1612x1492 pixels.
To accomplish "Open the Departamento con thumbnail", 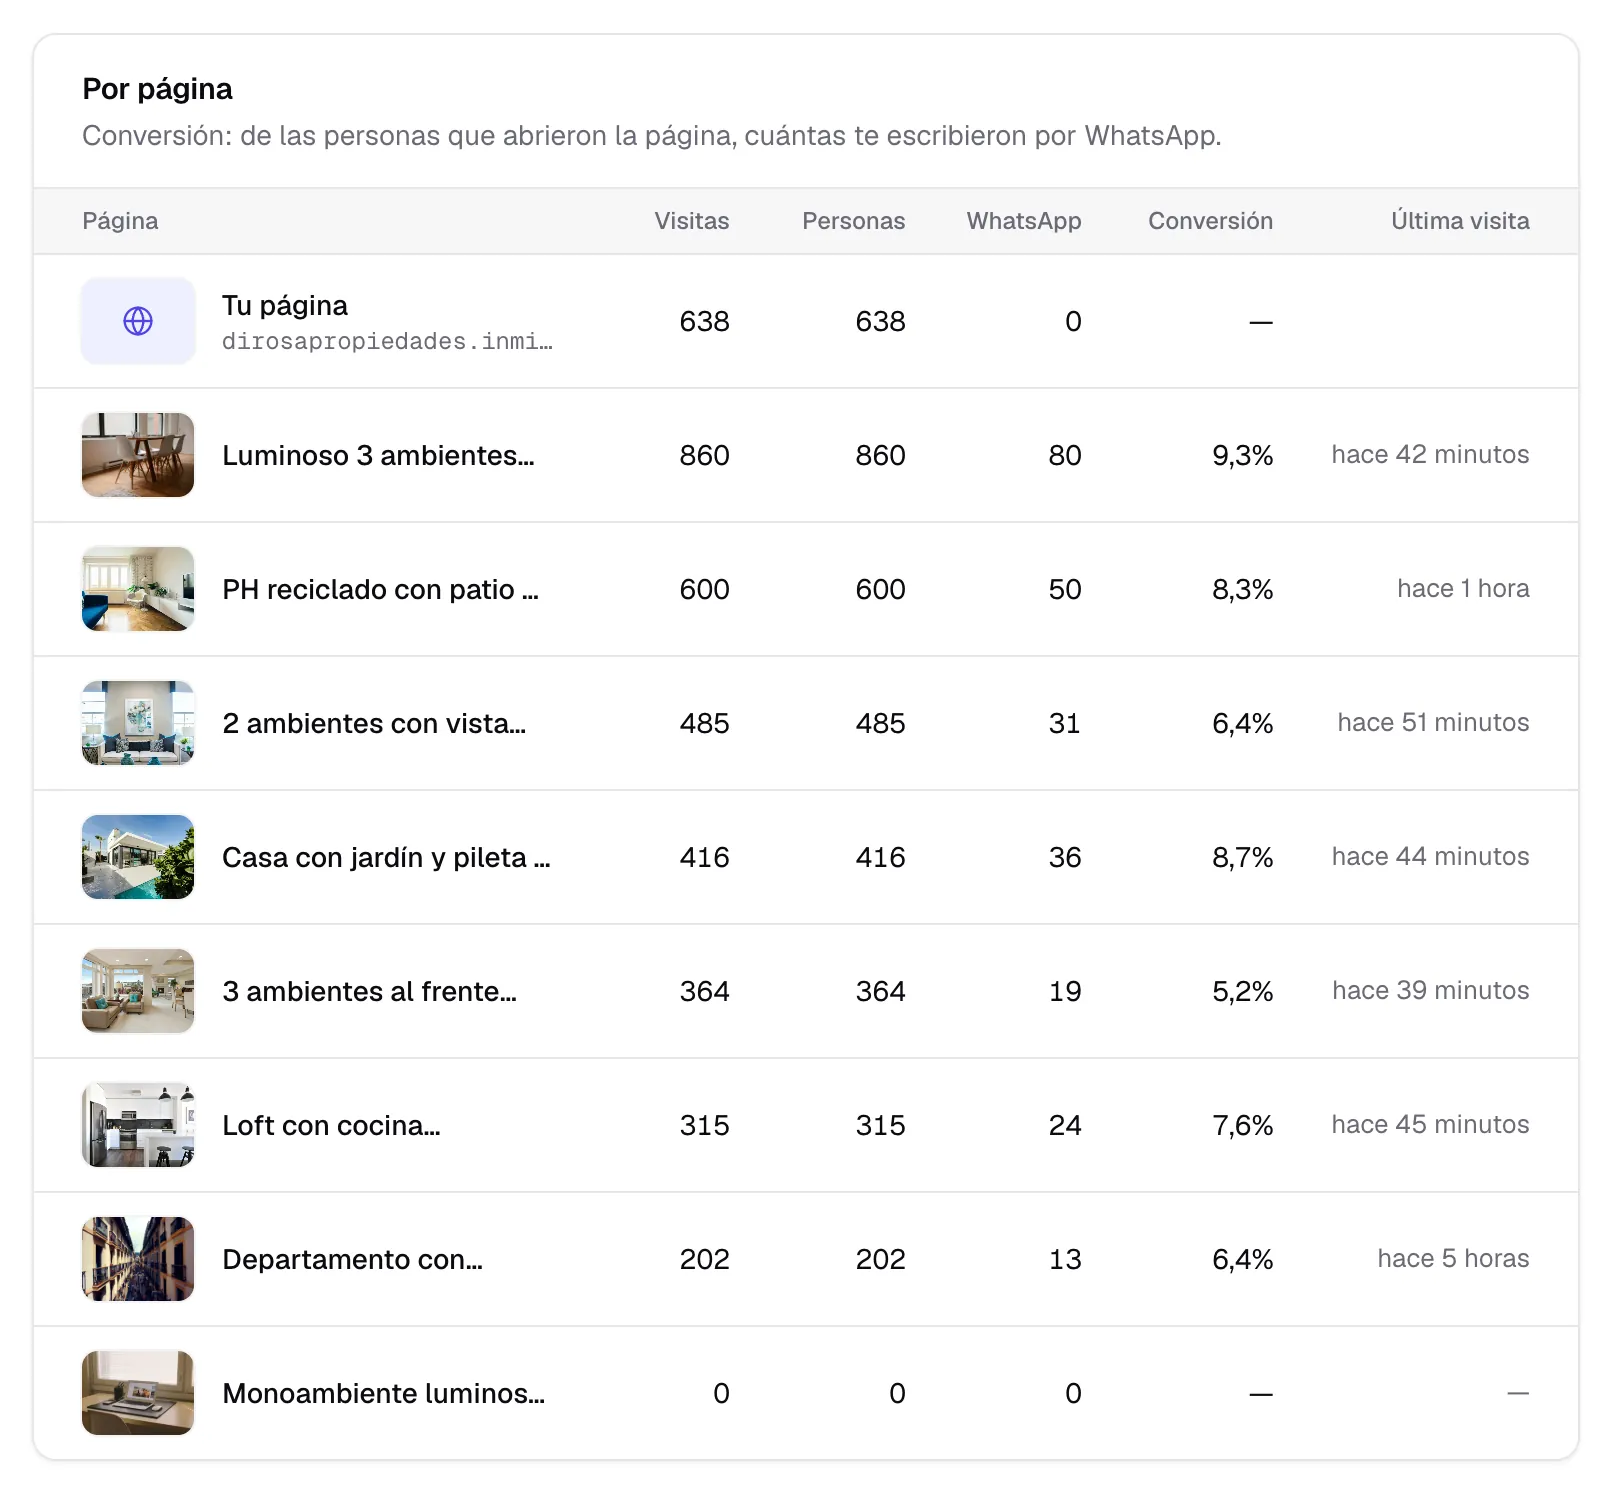I will pos(138,1259).
